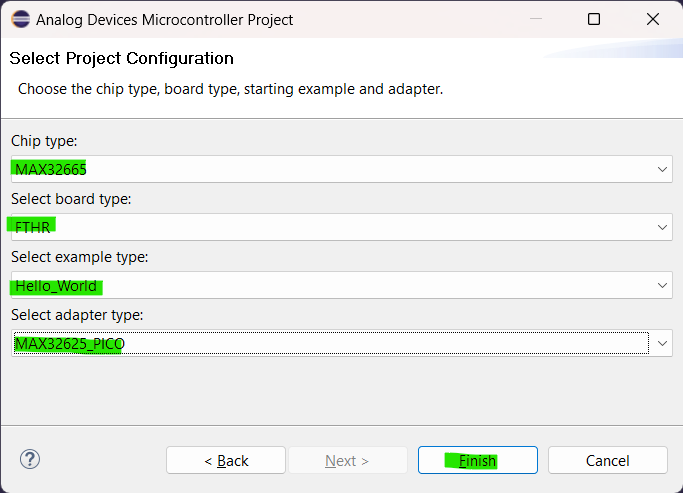Click the 'Choose the chip type' description text

coord(230,89)
